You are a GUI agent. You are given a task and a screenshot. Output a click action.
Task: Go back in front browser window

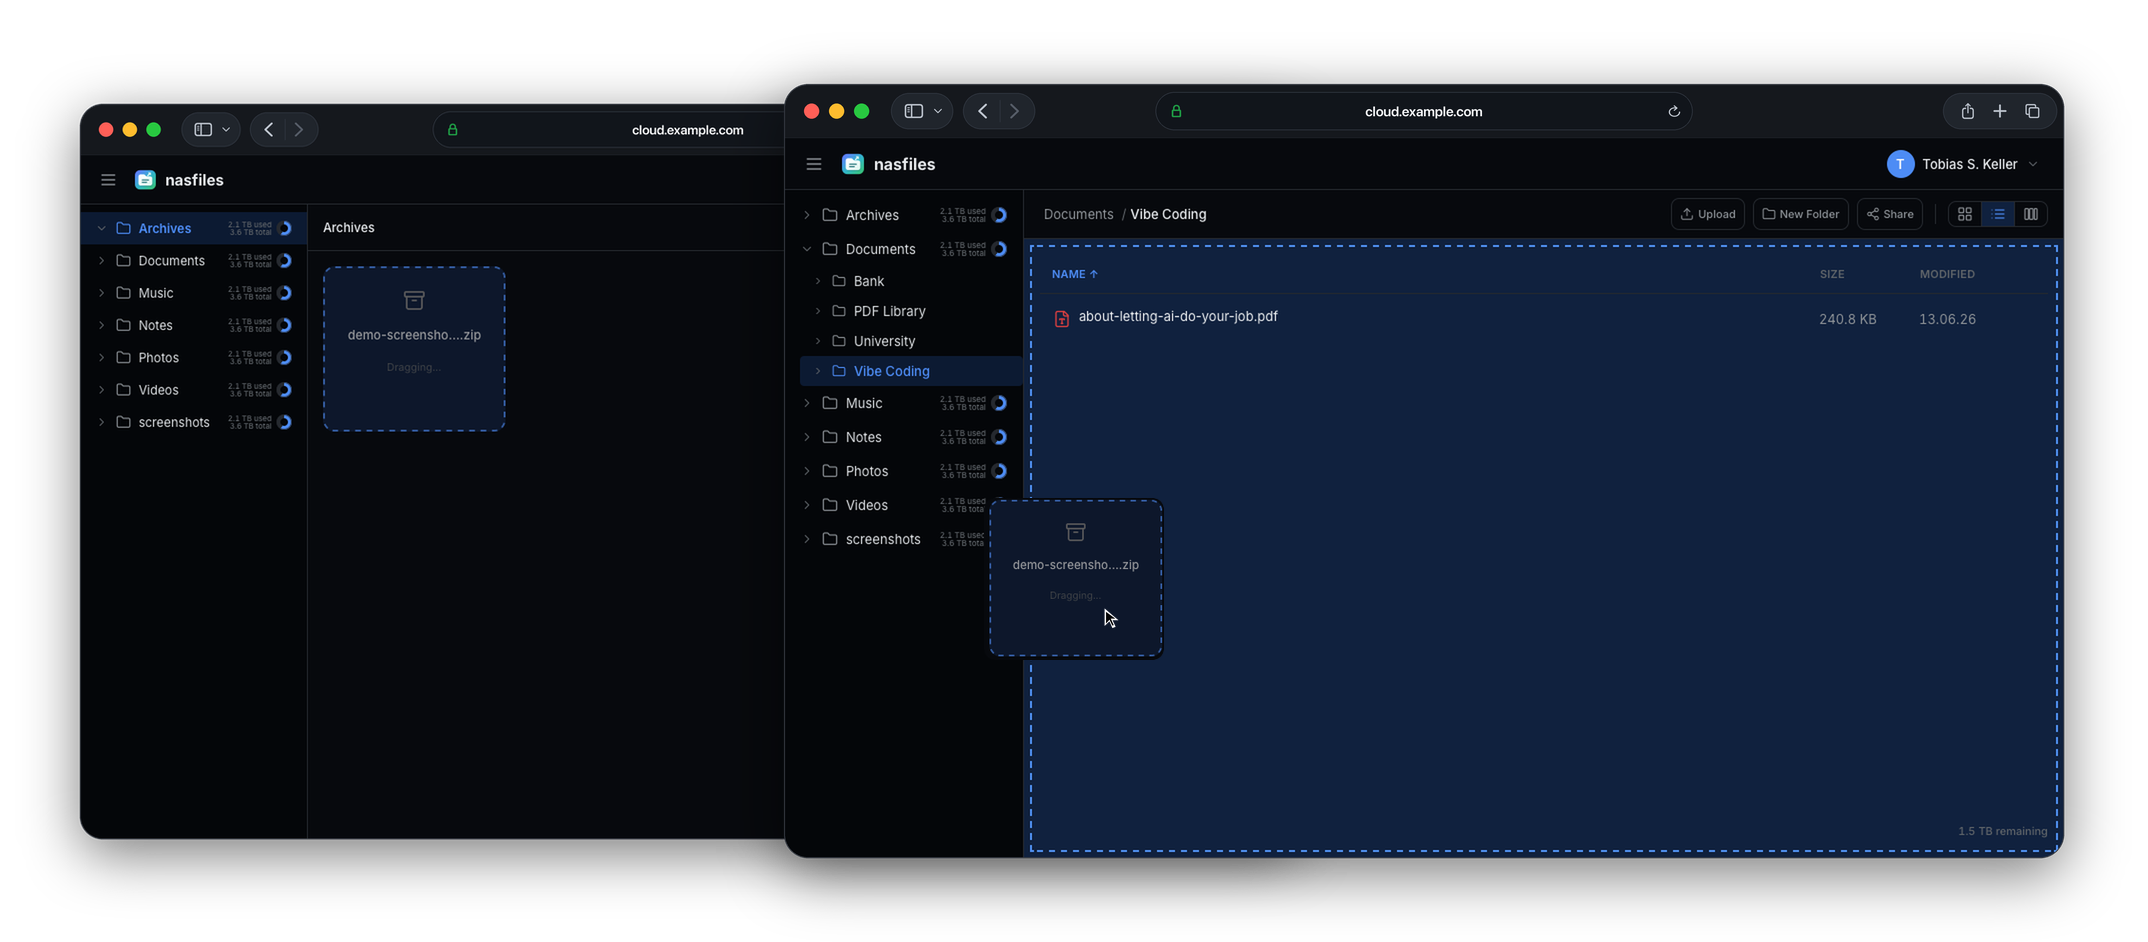[983, 111]
